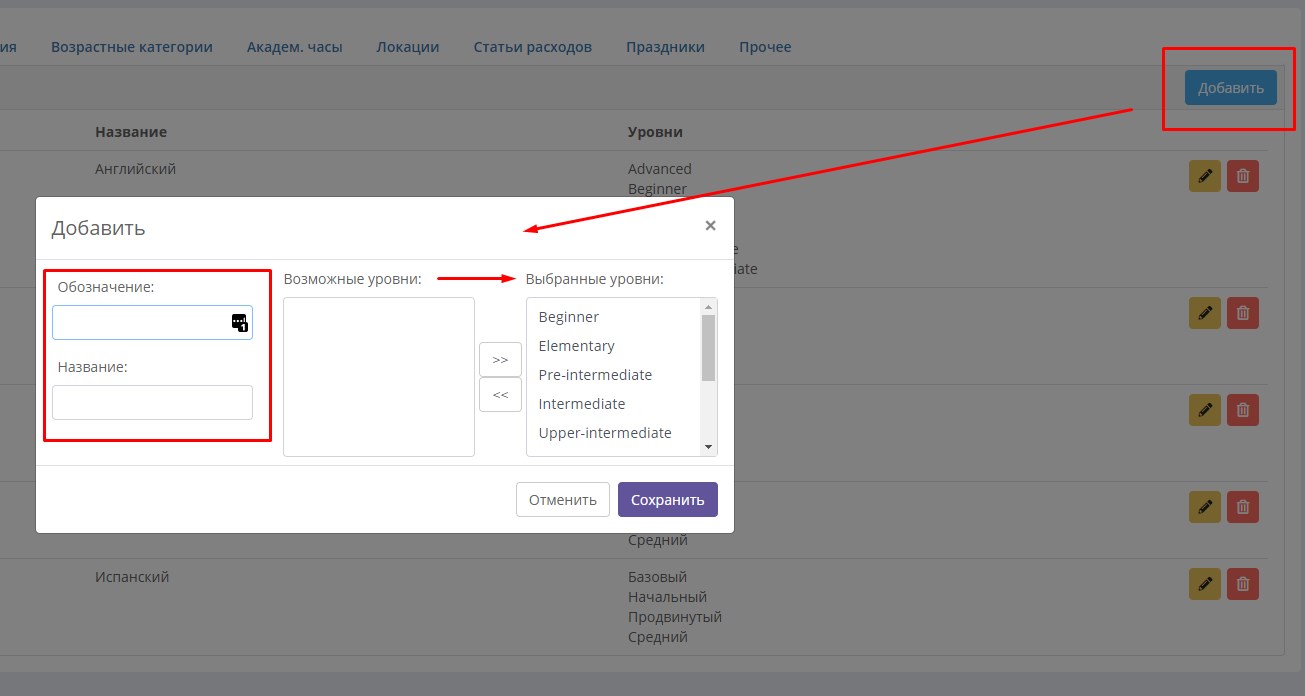Image resolution: width=1305 pixels, height=696 pixels.
Task: Click the Сохранить button
Action: (668, 500)
